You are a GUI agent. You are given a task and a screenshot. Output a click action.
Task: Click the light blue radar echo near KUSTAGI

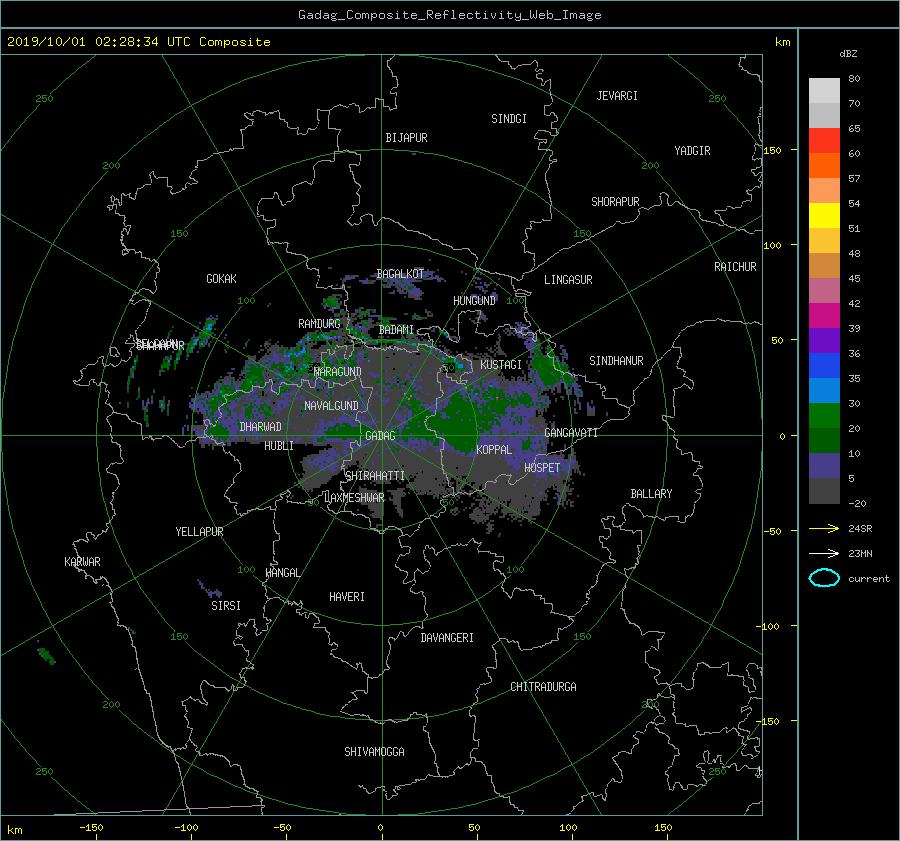(459, 366)
